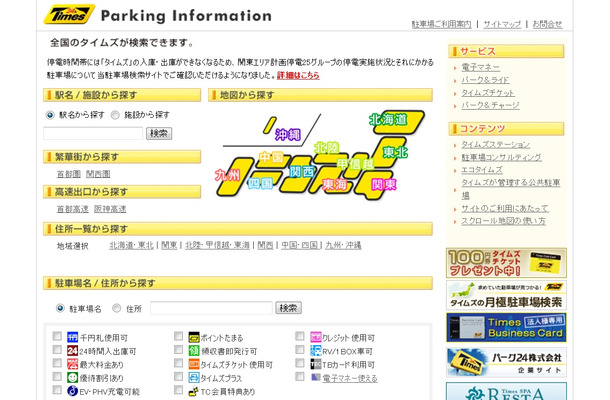
Task: Click the RV/1BOX車可 icon
Action: (x=316, y=350)
